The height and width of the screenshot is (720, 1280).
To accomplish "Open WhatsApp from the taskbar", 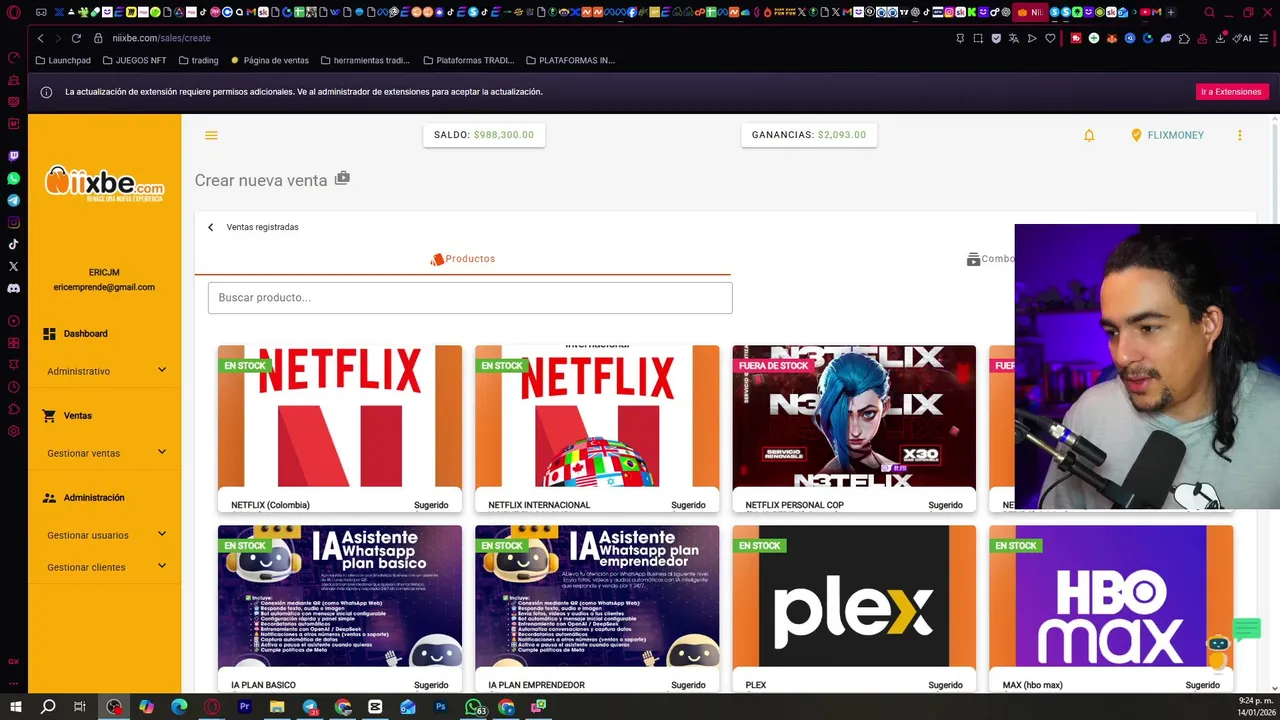I will pos(473,707).
